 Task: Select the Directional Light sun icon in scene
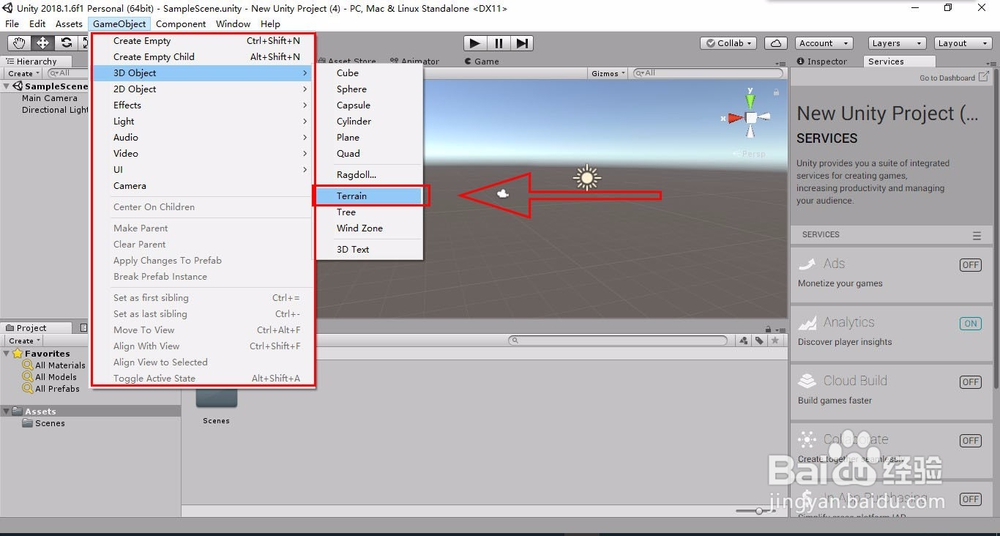point(587,177)
